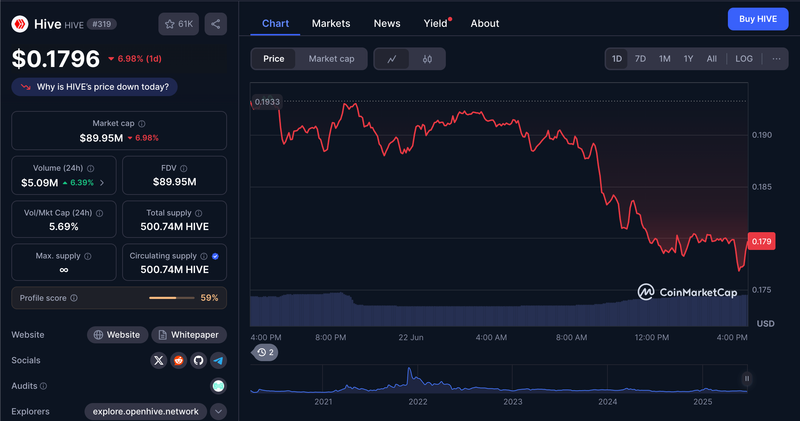This screenshot has width=800, height=421.
Task: Open Hive's Telegram social icon
Action: (x=218, y=360)
